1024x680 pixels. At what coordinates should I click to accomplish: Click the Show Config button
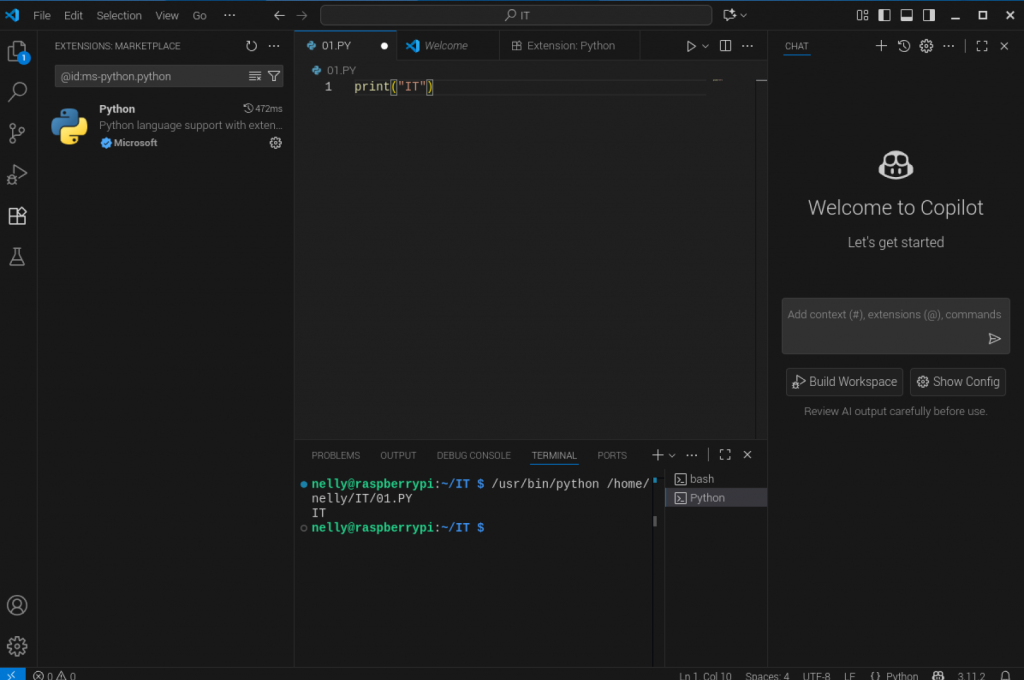(x=957, y=382)
